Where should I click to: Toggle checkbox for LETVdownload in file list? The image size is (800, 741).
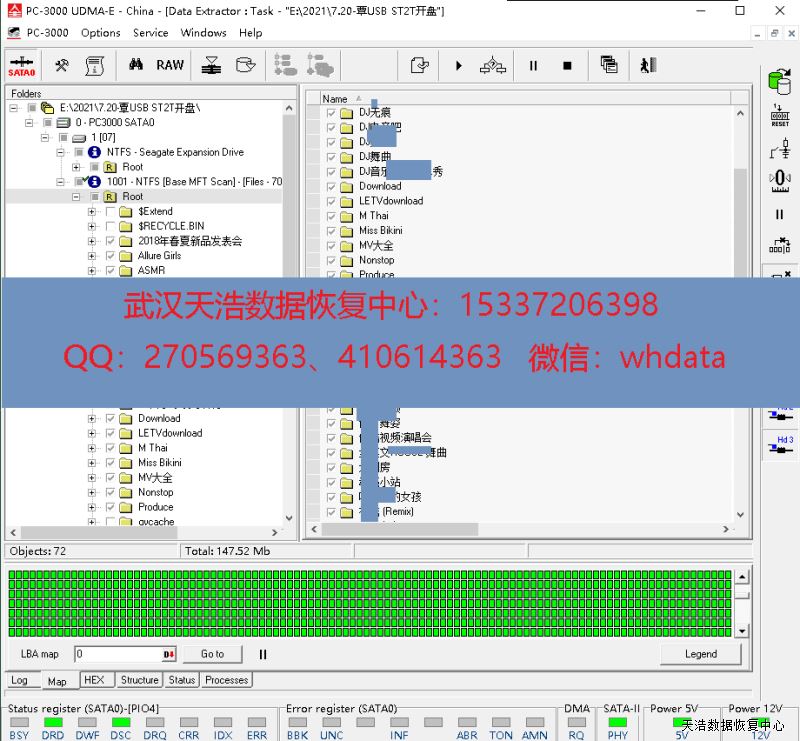[332, 201]
